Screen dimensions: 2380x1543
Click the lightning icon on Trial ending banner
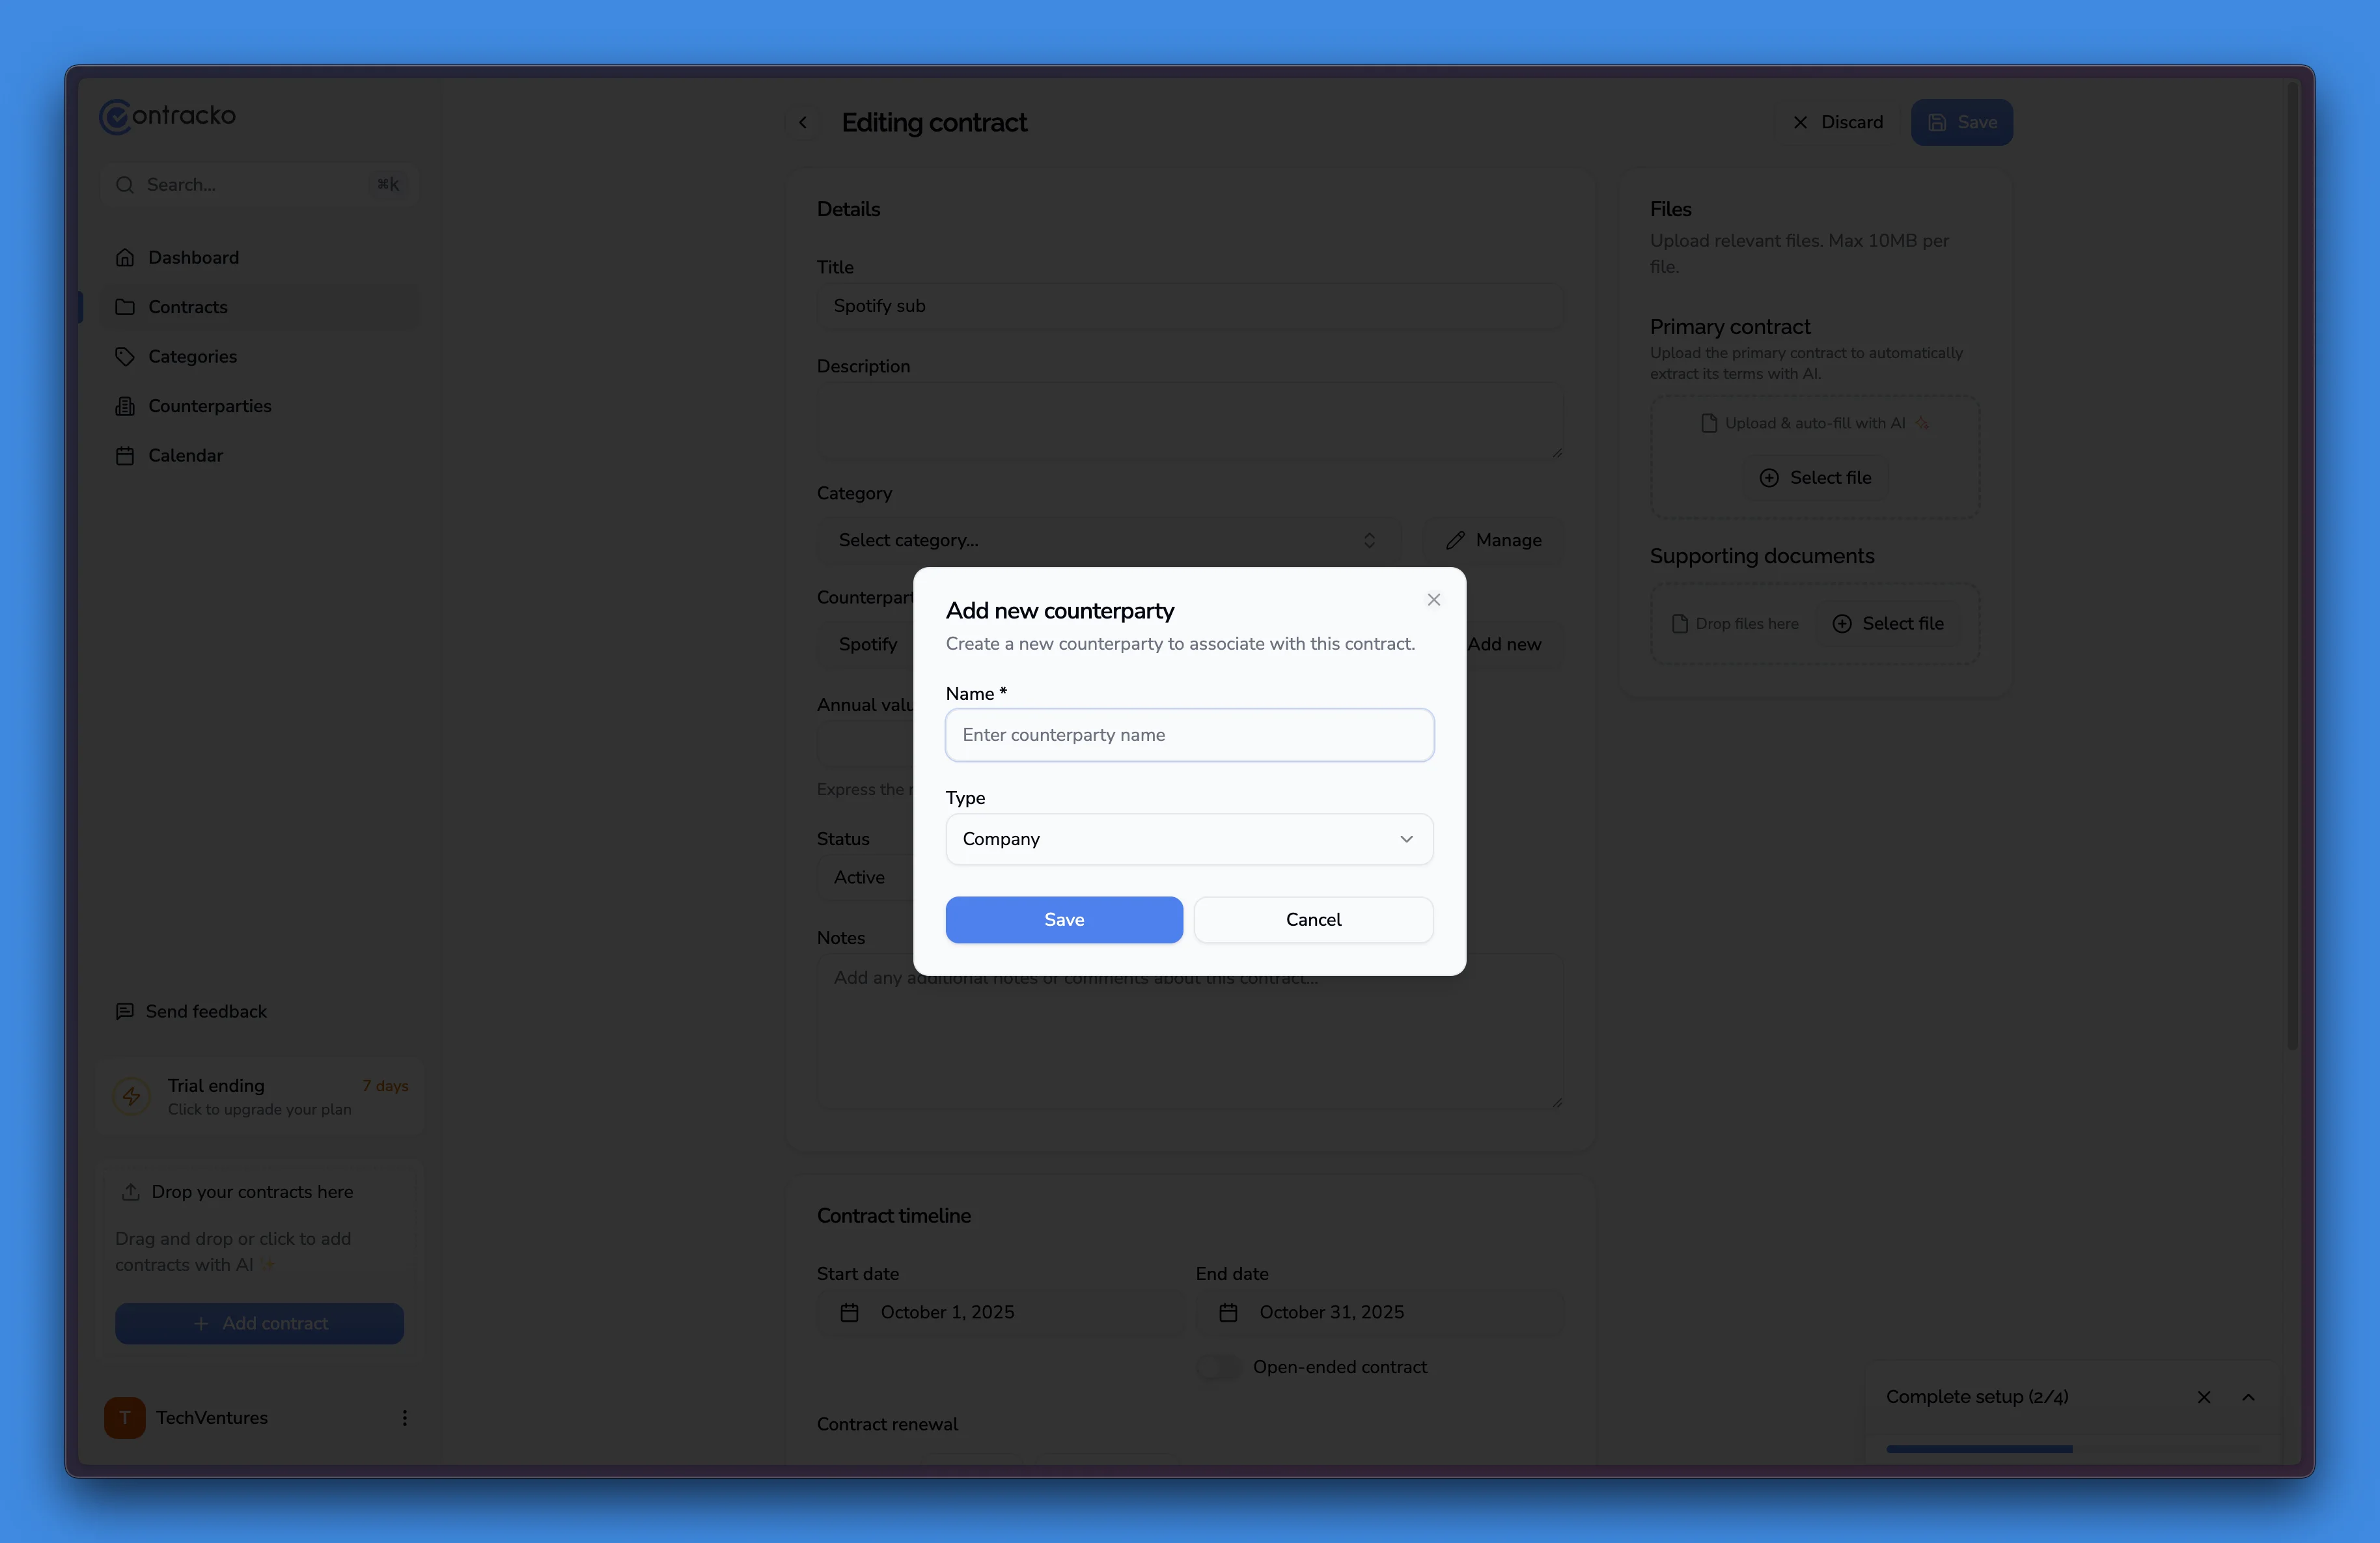click(x=133, y=1096)
